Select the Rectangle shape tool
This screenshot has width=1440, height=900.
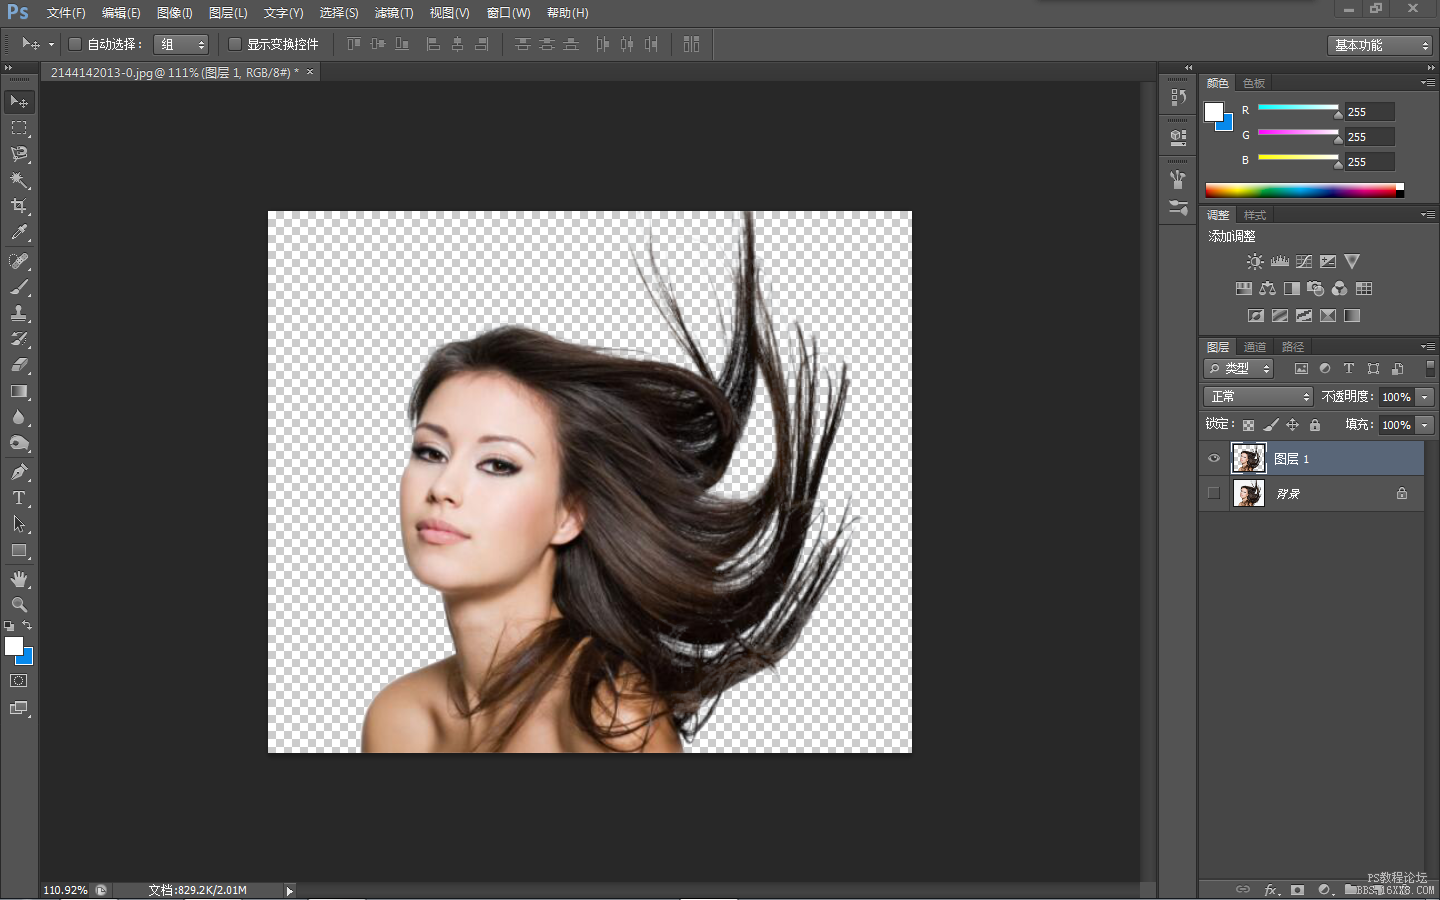19,550
